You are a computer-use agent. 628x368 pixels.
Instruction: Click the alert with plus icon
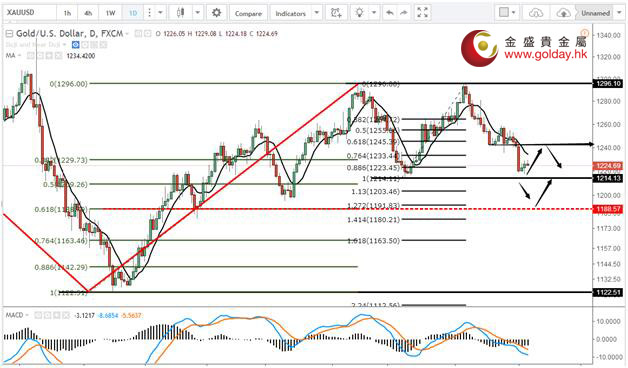pyautogui.click(x=336, y=13)
